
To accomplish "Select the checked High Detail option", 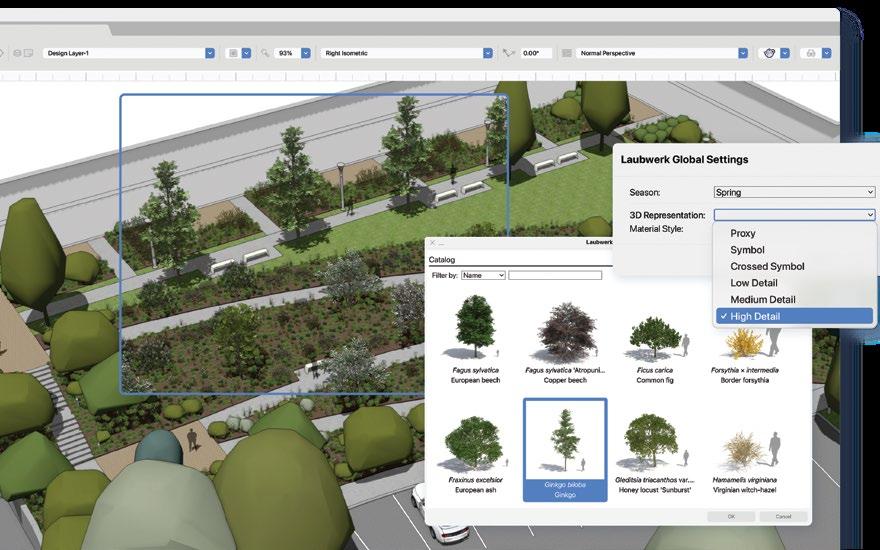I will point(794,316).
